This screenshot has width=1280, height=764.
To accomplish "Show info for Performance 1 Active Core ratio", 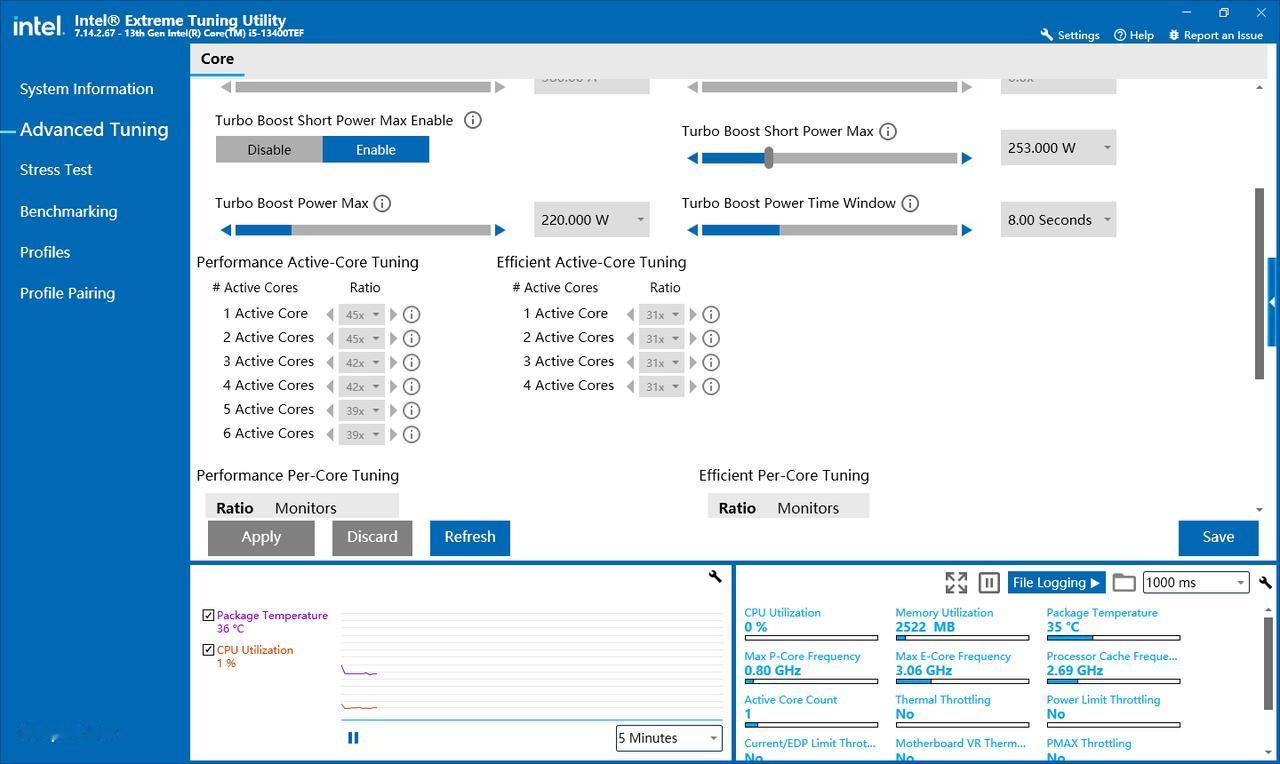I will 411,314.
